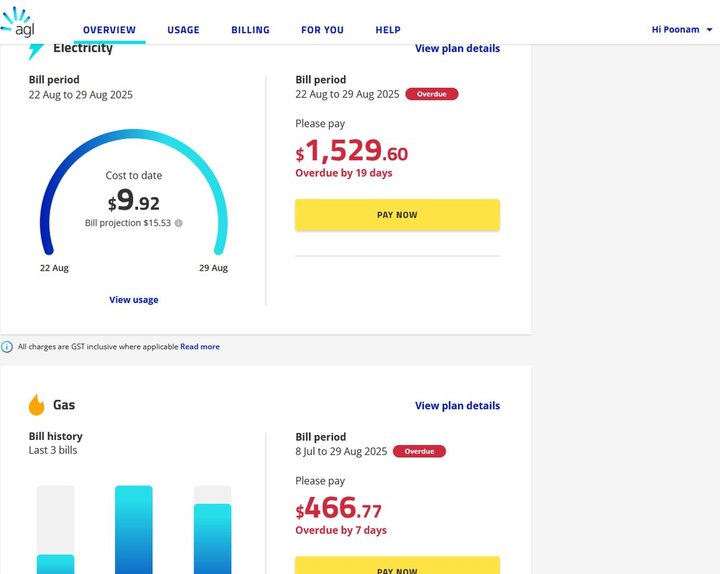Open the View usage link
The height and width of the screenshot is (574, 720).
134,300
